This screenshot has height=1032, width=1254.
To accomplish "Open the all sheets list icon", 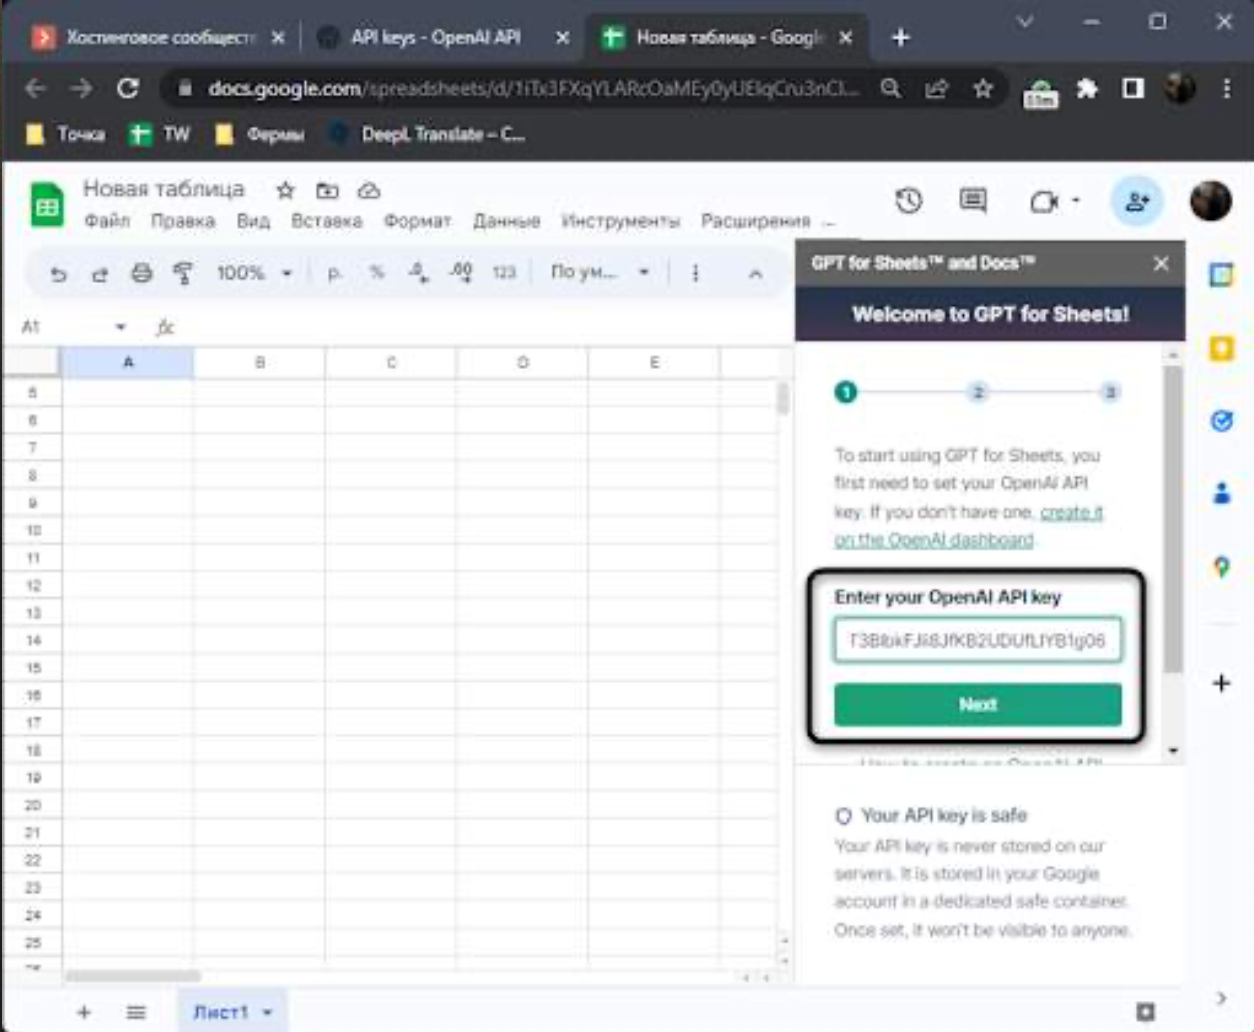I will click(x=136, y=1012).
